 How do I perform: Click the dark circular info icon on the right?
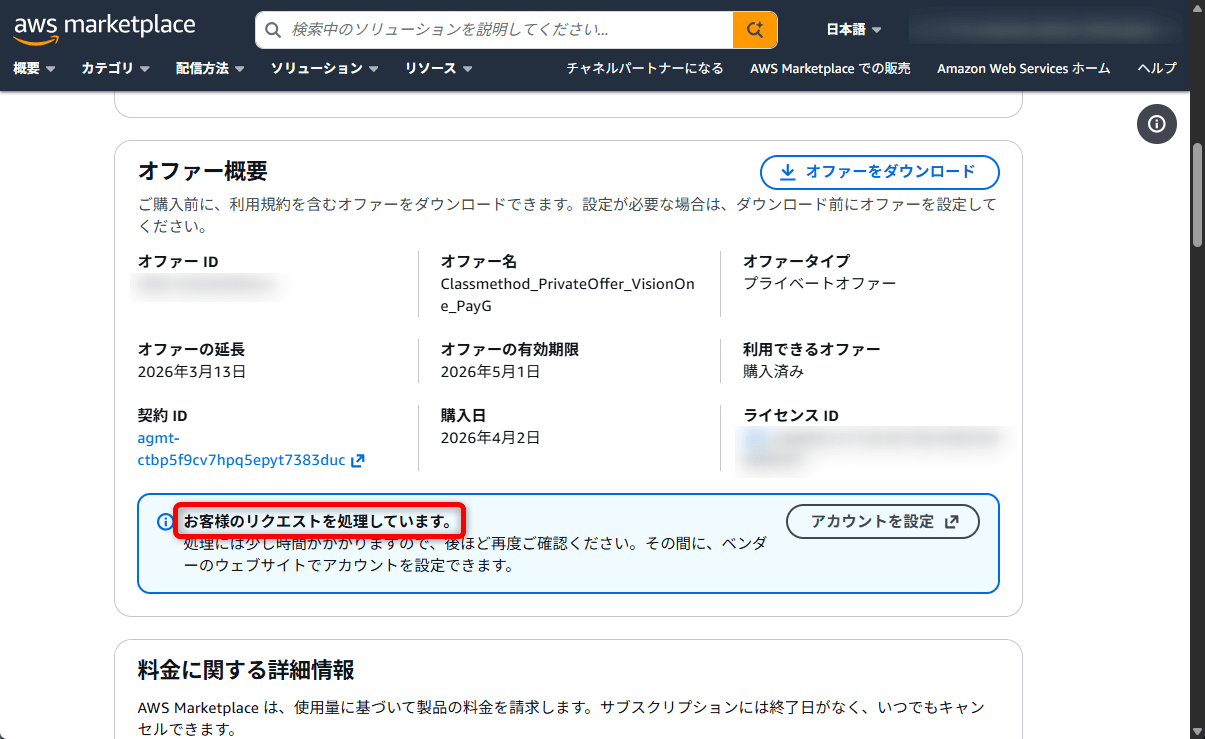[1156, 124]
